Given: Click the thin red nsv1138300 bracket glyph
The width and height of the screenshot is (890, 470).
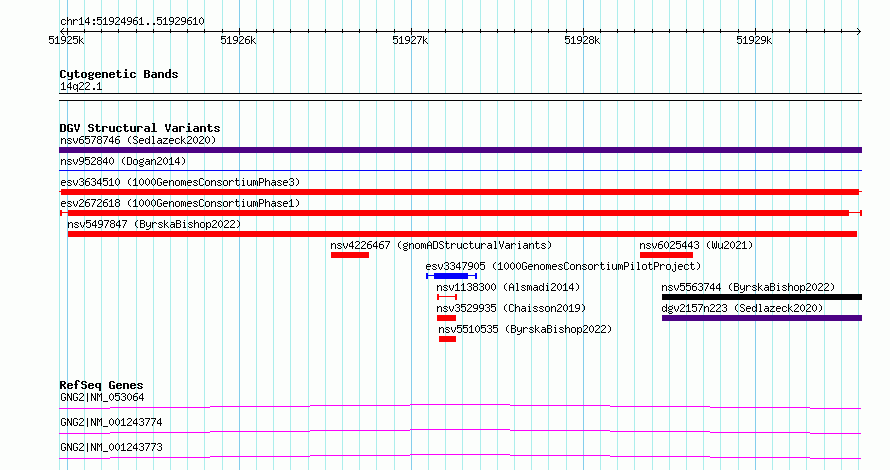Looking at the screenshot, I should pyautogui.click(x=447, y=297).
